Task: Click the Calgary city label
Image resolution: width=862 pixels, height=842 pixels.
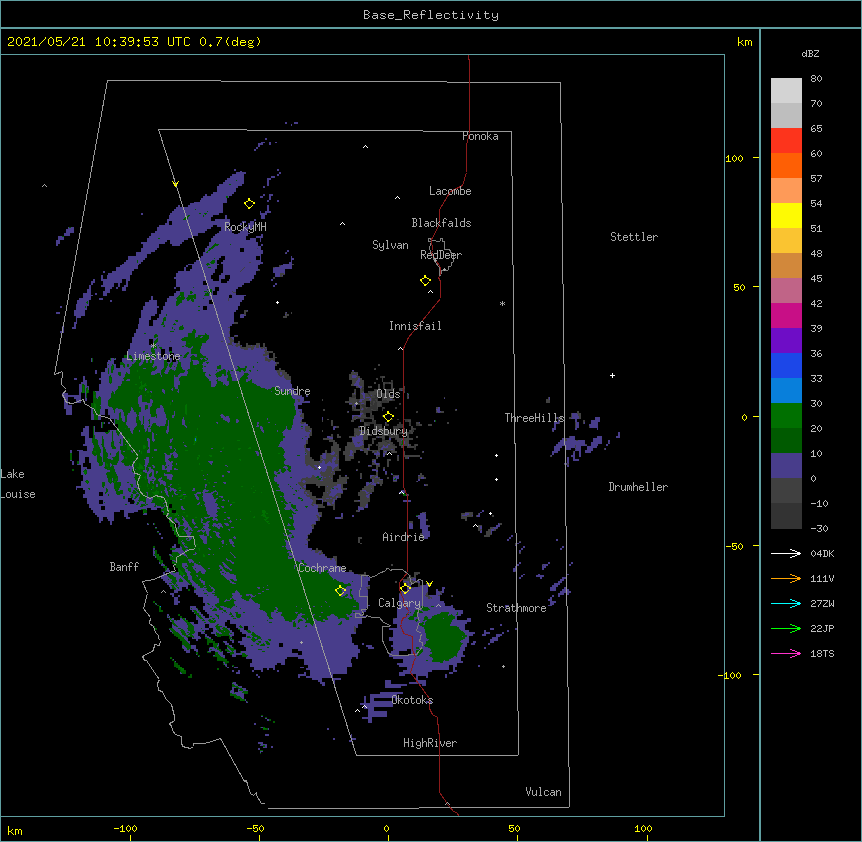Action: (400, 603)
